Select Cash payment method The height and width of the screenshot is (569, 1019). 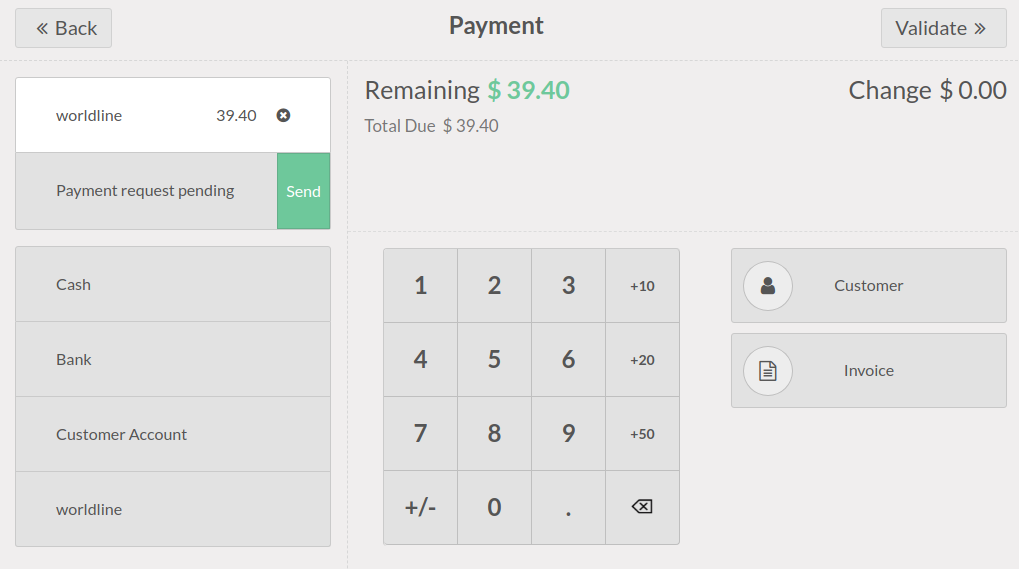pyautogui.click(x=173, y=285)
